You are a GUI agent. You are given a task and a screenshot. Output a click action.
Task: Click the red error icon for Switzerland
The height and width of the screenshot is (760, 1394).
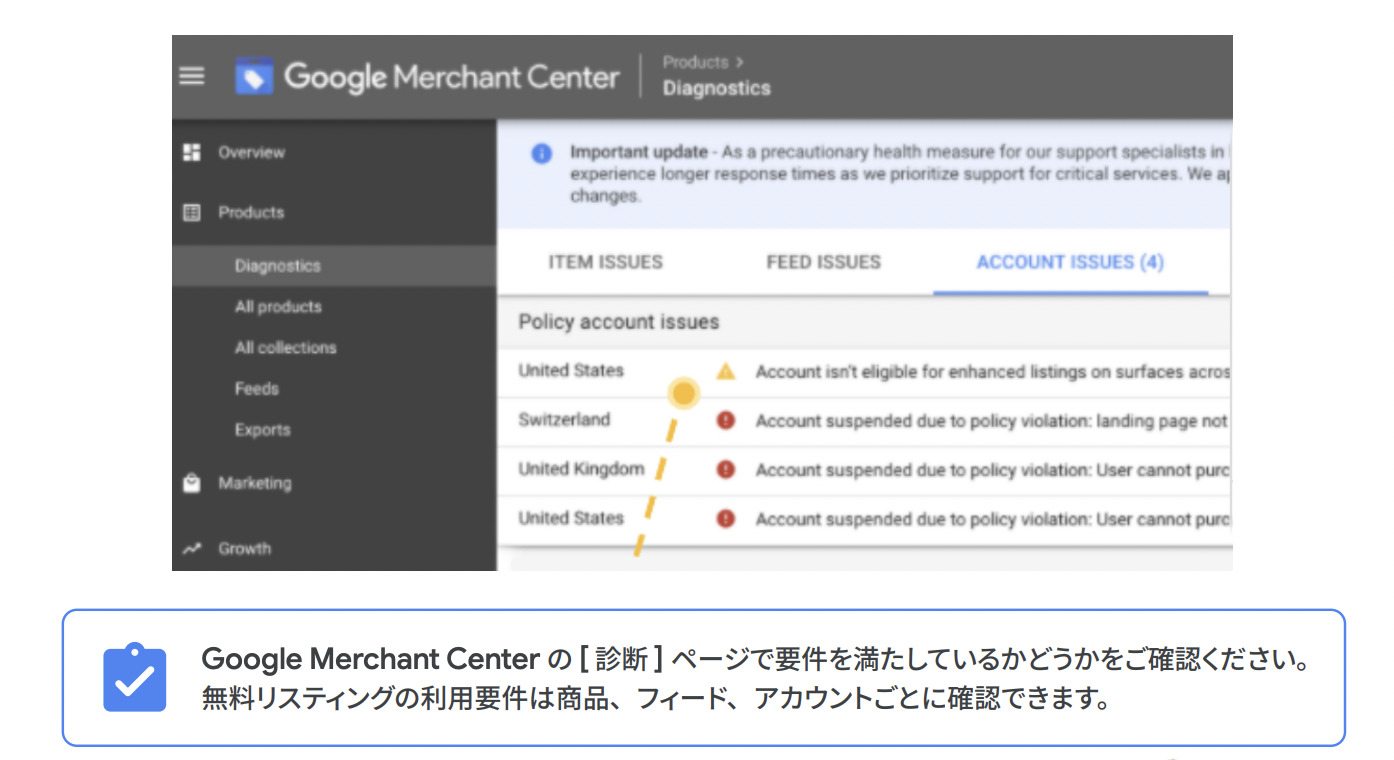[726, 420]
